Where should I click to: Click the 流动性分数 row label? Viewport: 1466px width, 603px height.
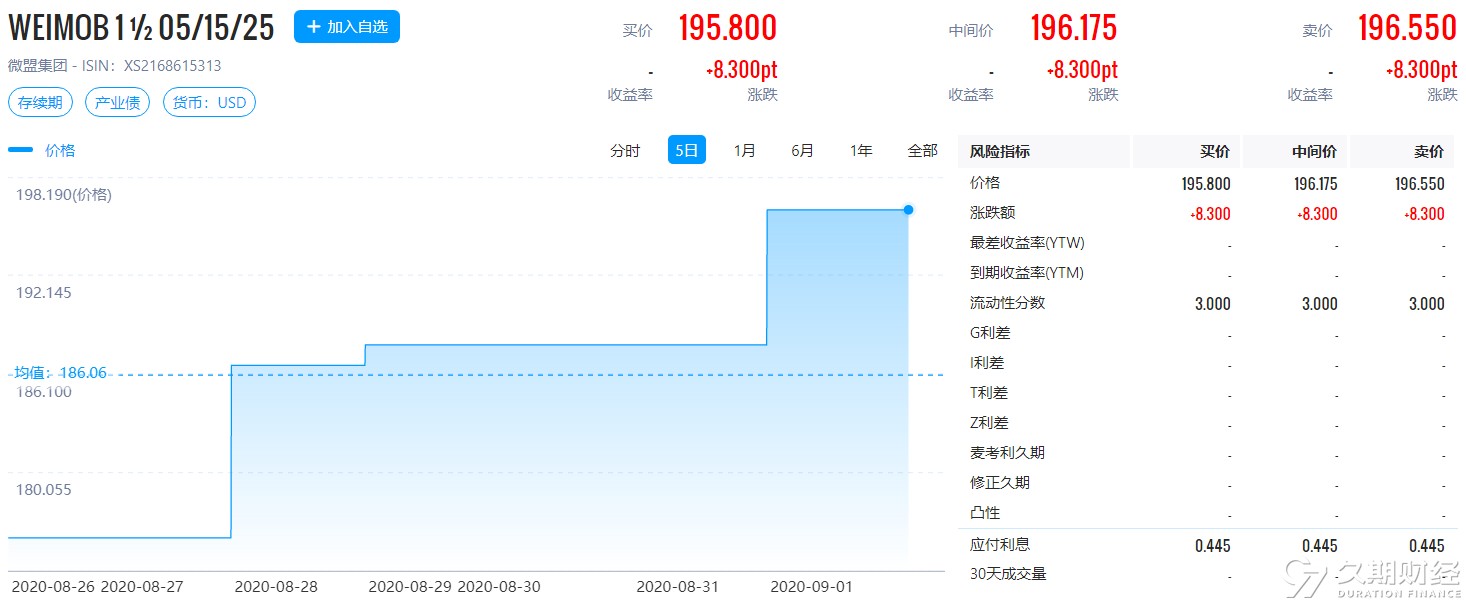(1007, 303)
